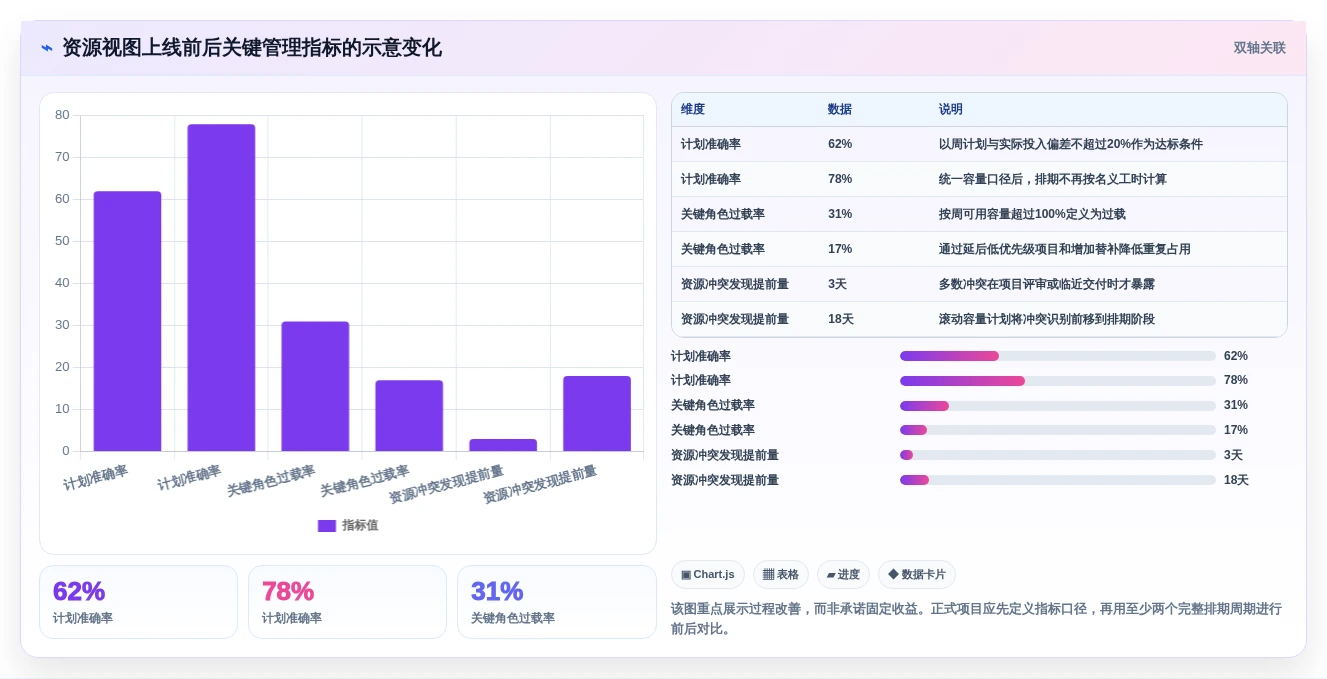Click the footnote paragraph 该图重点展示过程改善

976,618
